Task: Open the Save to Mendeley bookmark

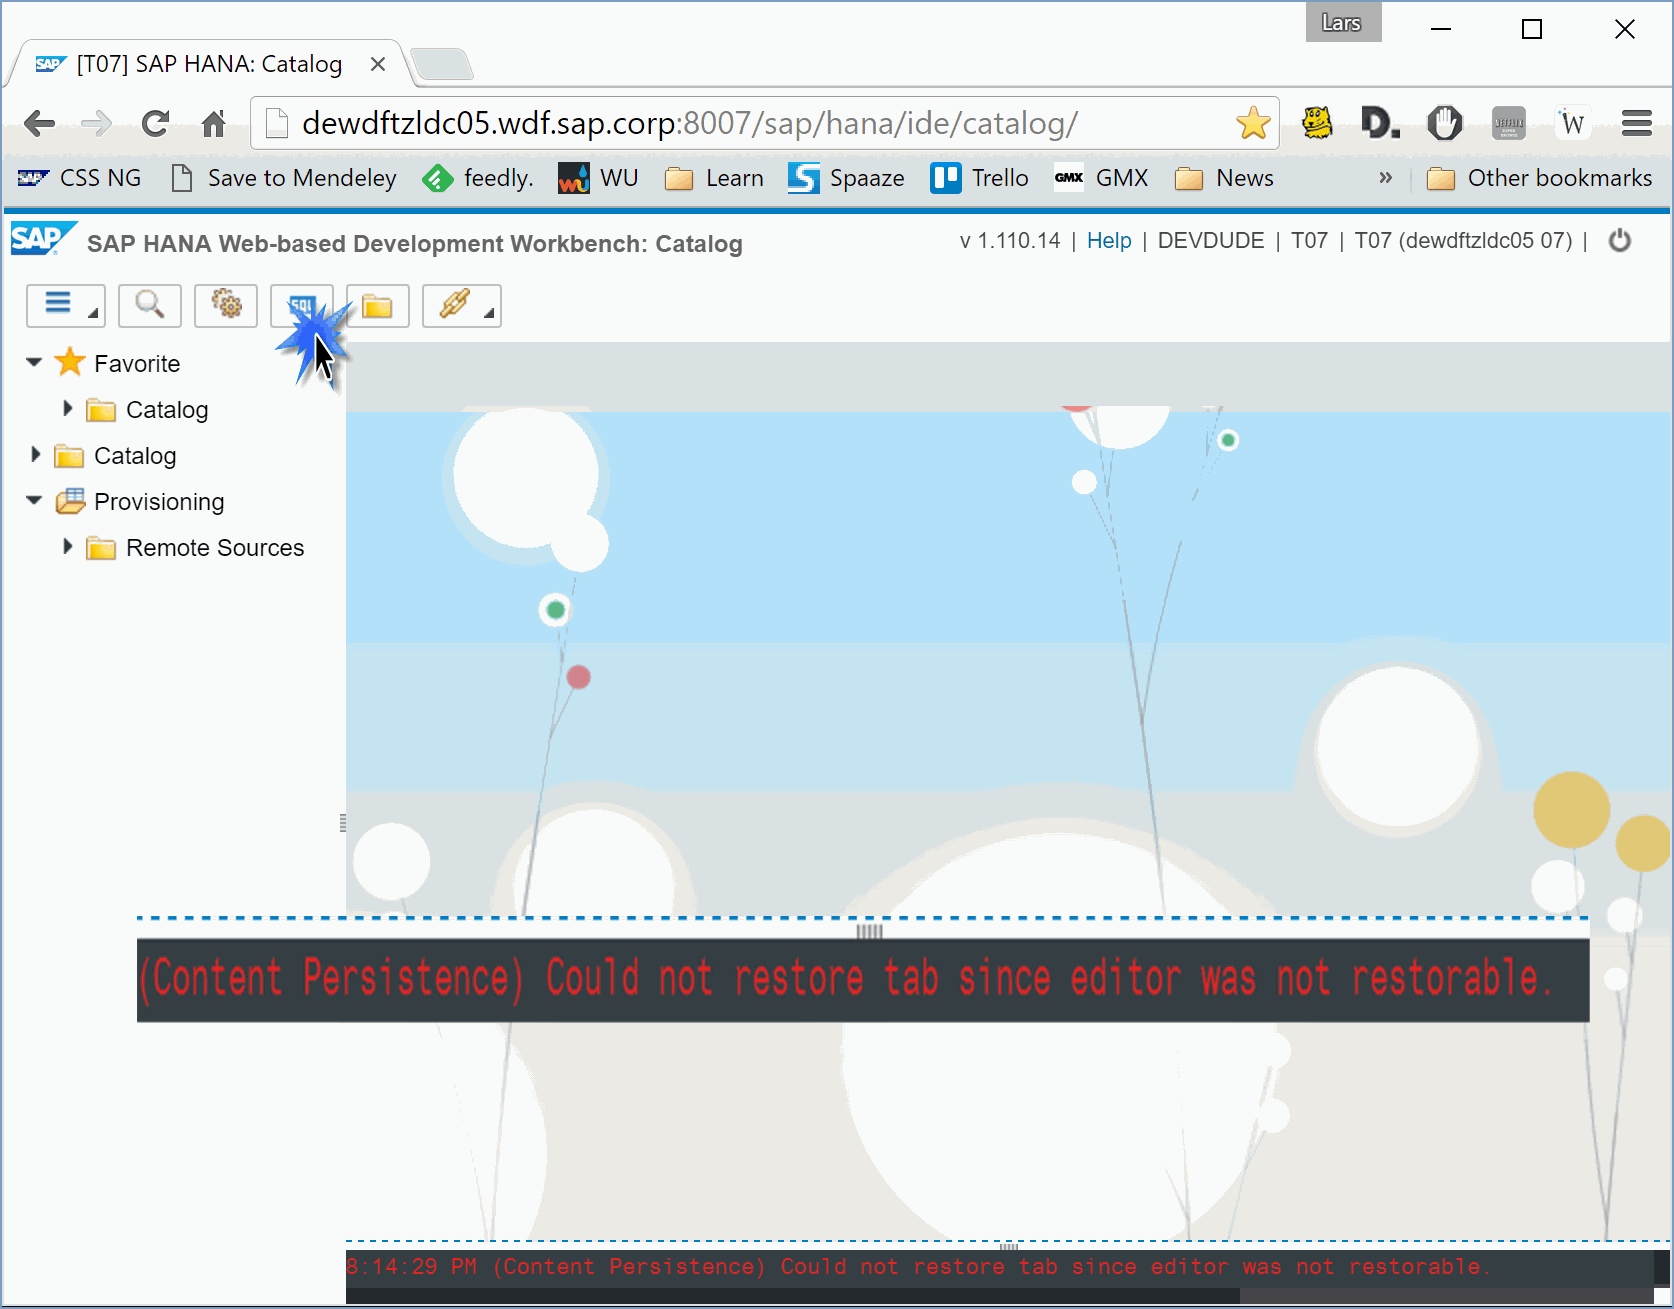Action: 284,178
